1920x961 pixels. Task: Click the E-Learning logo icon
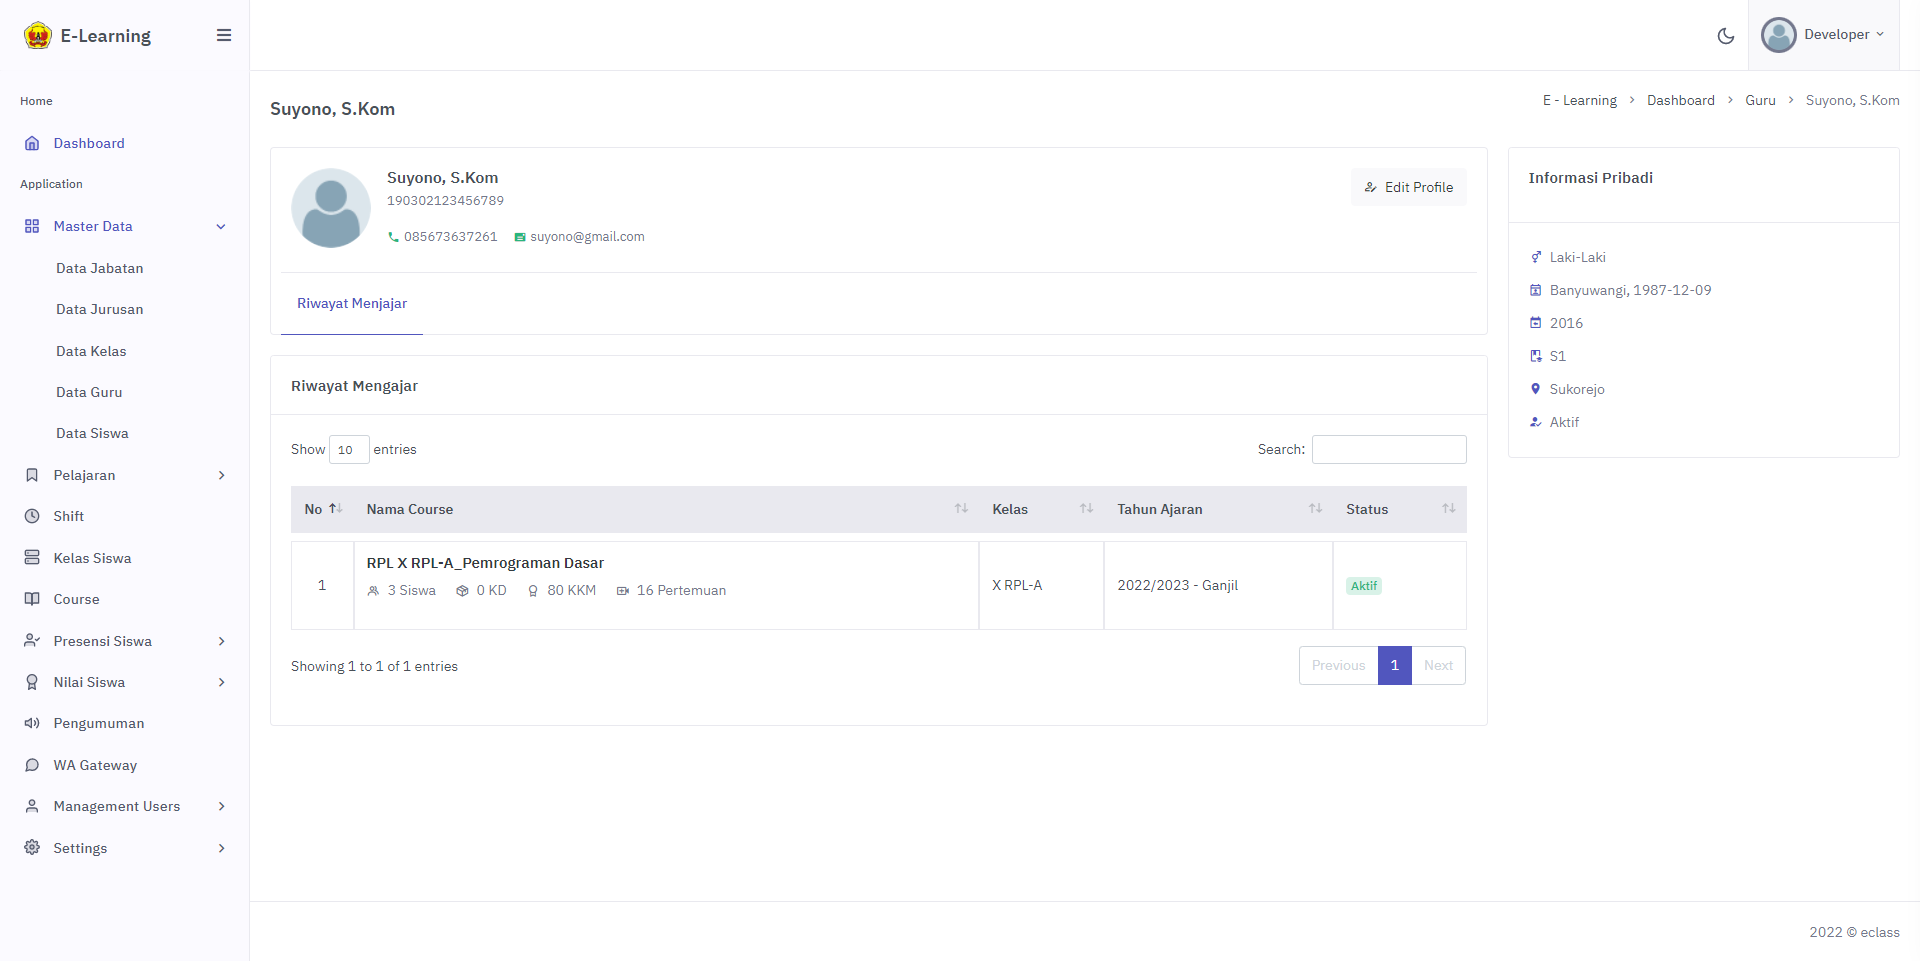[38, 36]
